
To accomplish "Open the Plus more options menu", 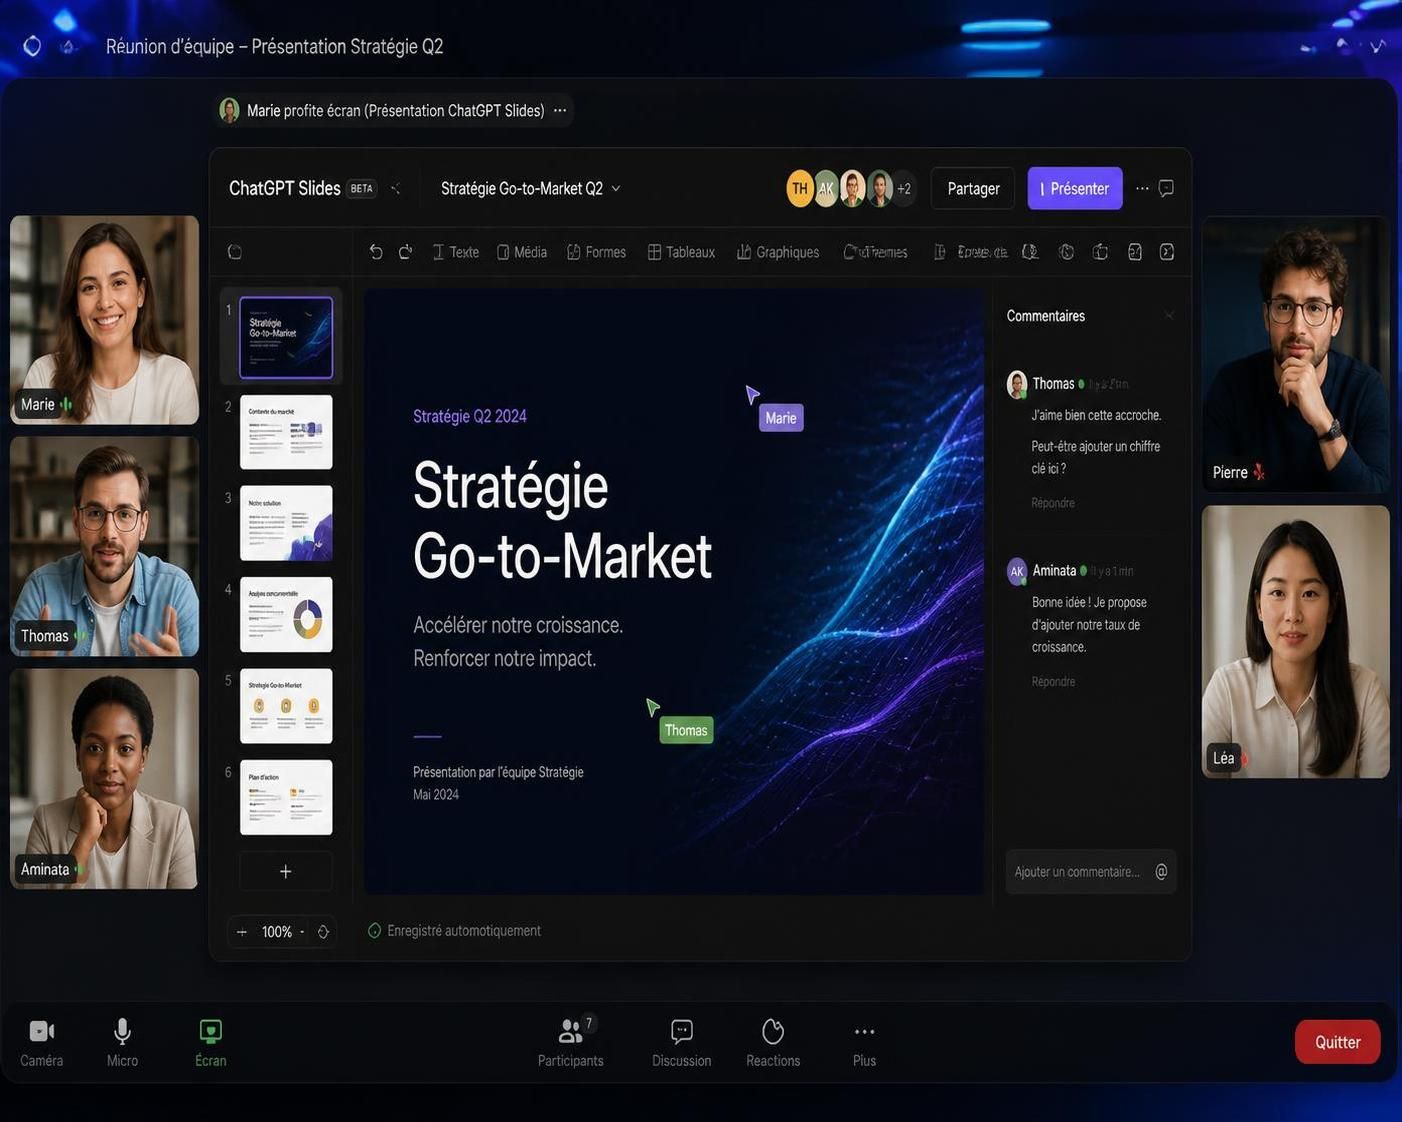I will tap(864, 1042).
